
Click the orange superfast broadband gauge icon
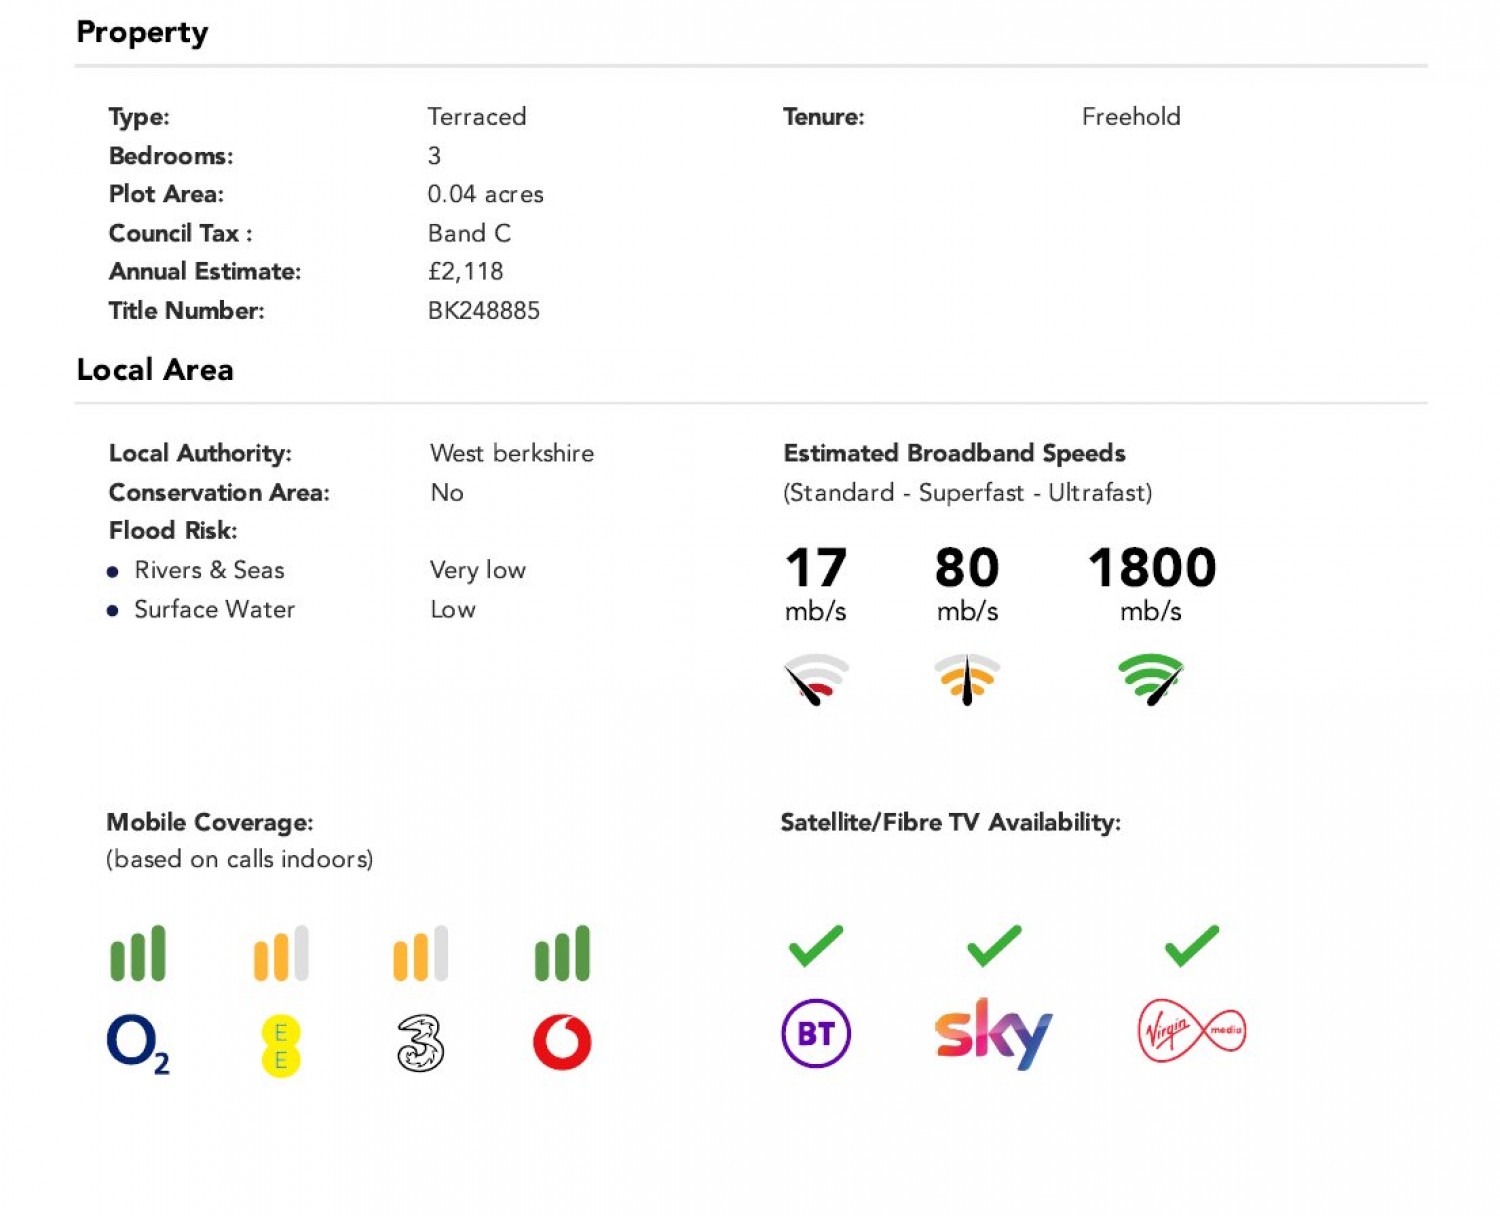click(x=967, y=679)
